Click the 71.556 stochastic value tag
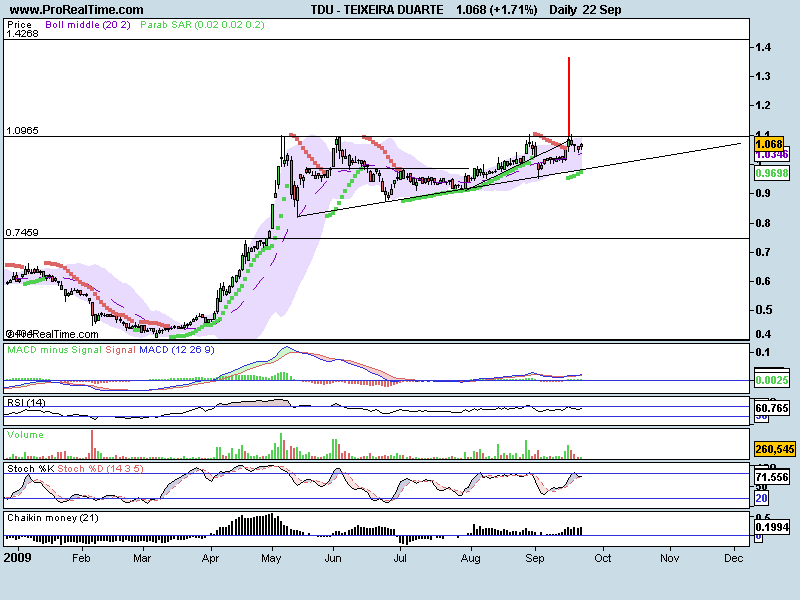800x600 pixels. click(x=772, y=478)
